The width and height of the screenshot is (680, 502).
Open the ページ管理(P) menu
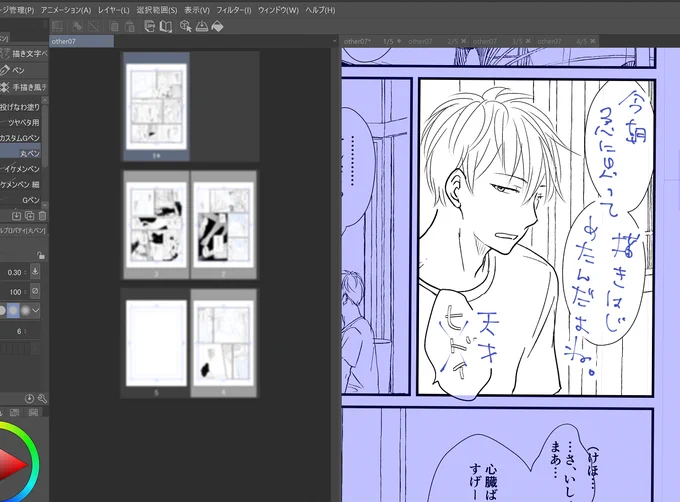pyautogui.click(x=16, y=10)
